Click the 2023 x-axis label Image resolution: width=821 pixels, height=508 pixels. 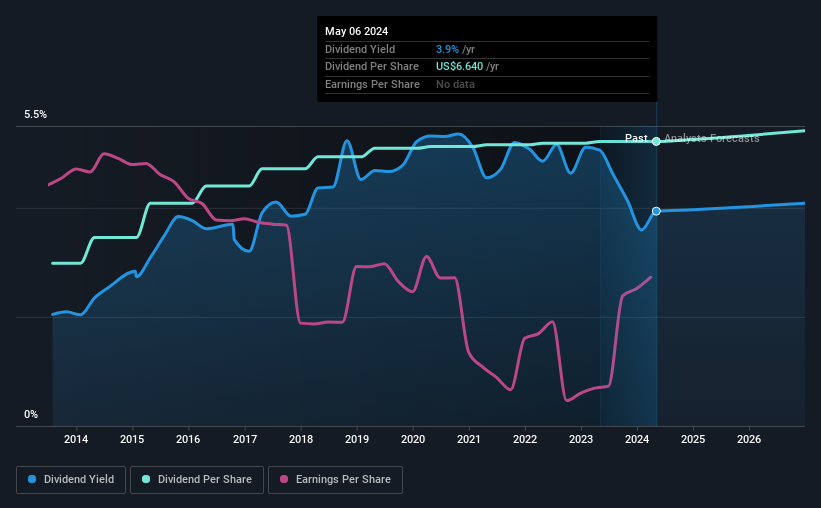581,439
